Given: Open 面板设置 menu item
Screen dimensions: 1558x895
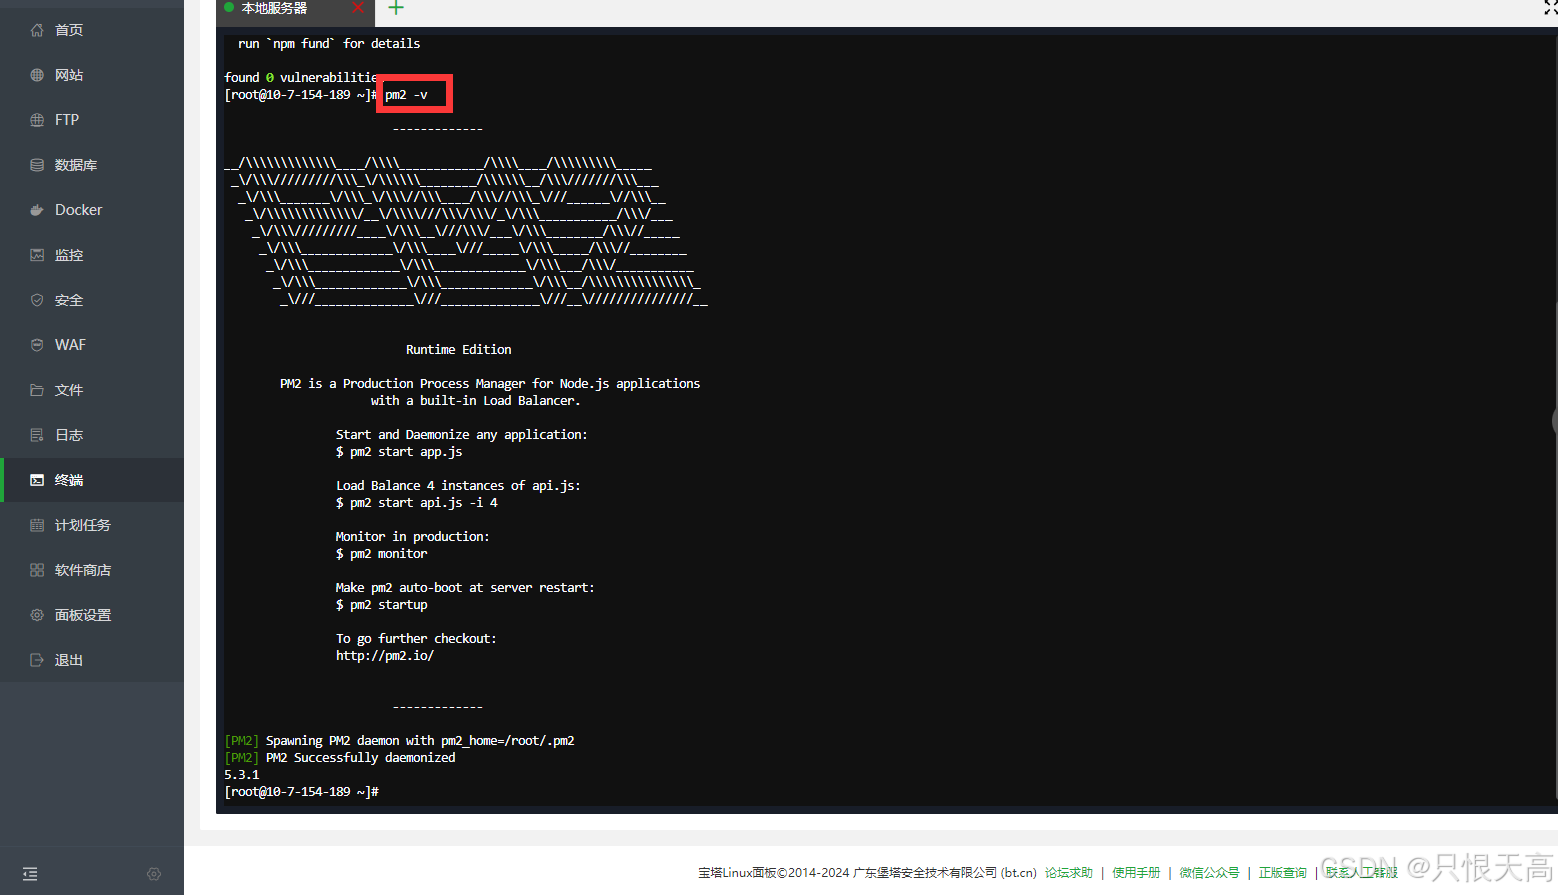Looking at the screenshot, I should [92, 615].
